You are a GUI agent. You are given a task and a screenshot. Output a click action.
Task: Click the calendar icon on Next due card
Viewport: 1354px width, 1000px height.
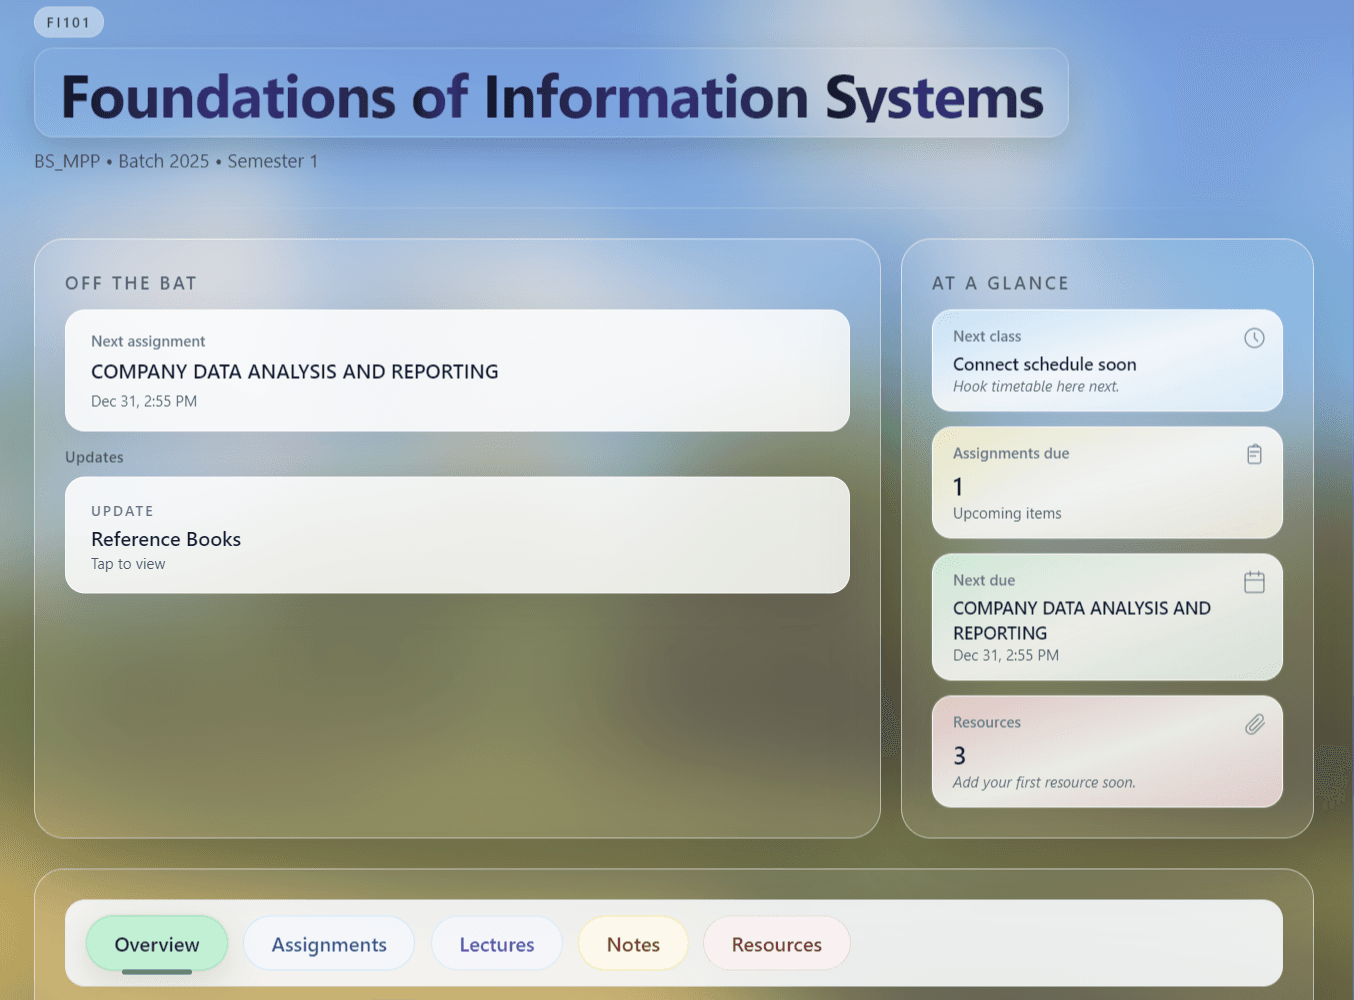coord(1254,581)
